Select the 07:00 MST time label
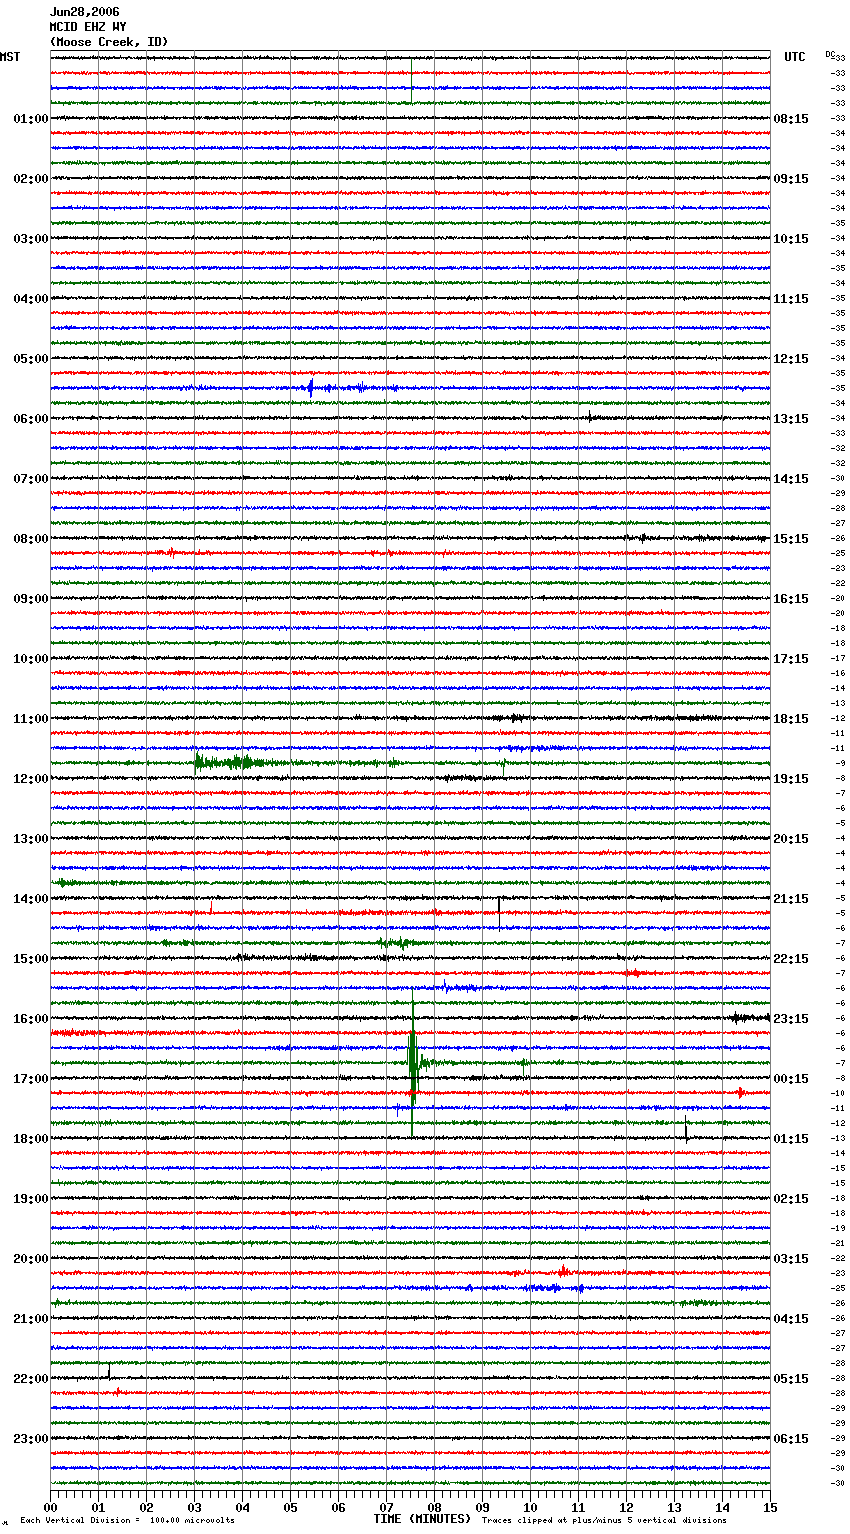The width and height of the screenshot is (850, 1534). [31, 479]
